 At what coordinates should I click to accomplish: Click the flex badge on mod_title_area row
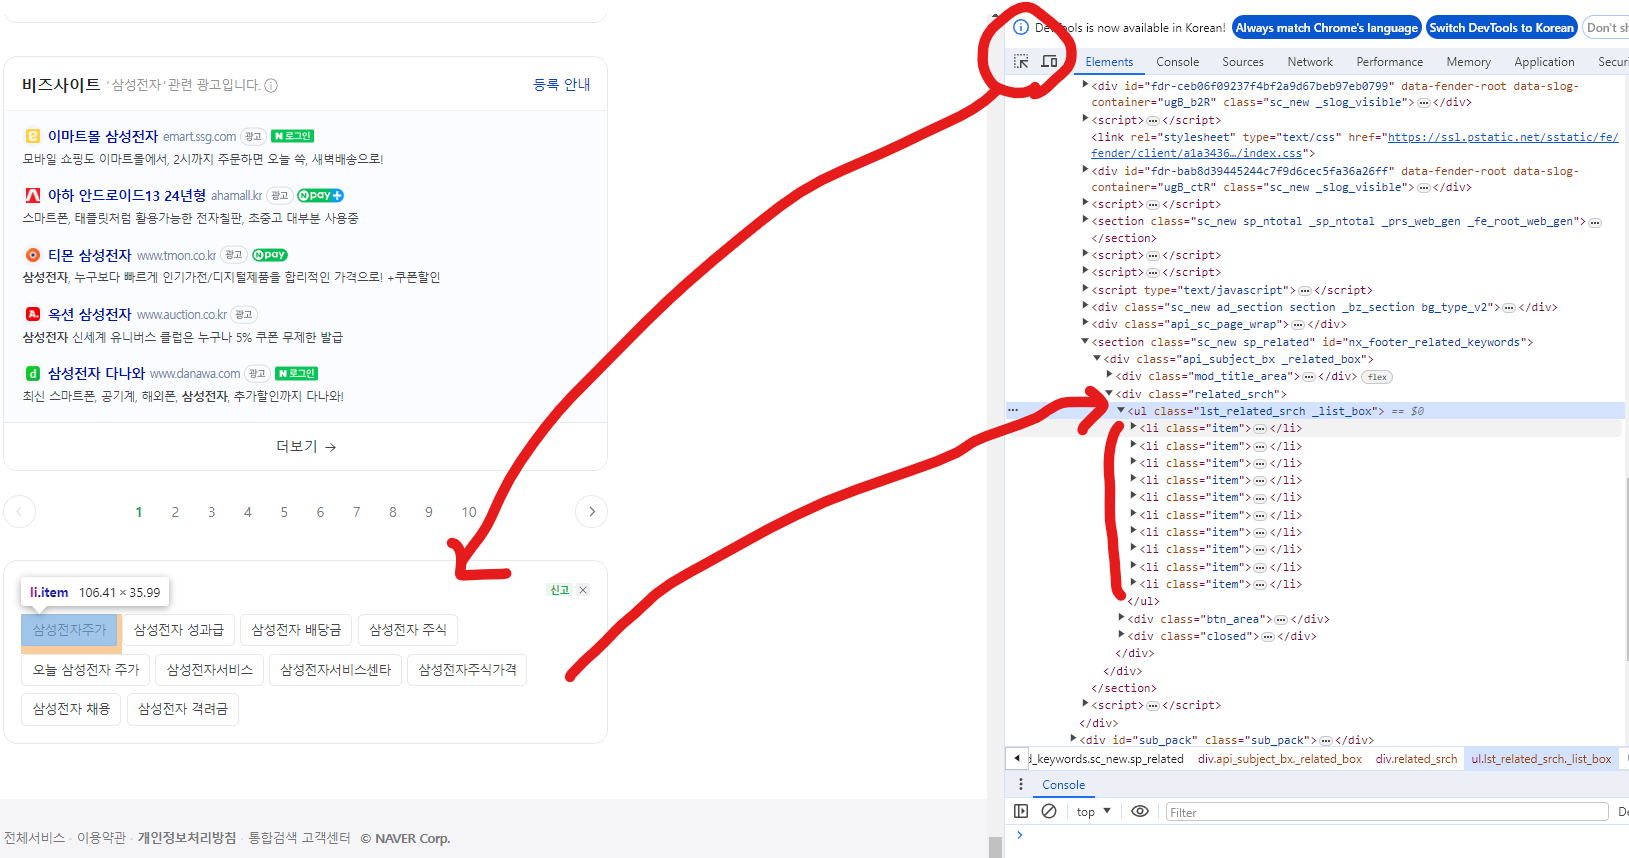1378,377
